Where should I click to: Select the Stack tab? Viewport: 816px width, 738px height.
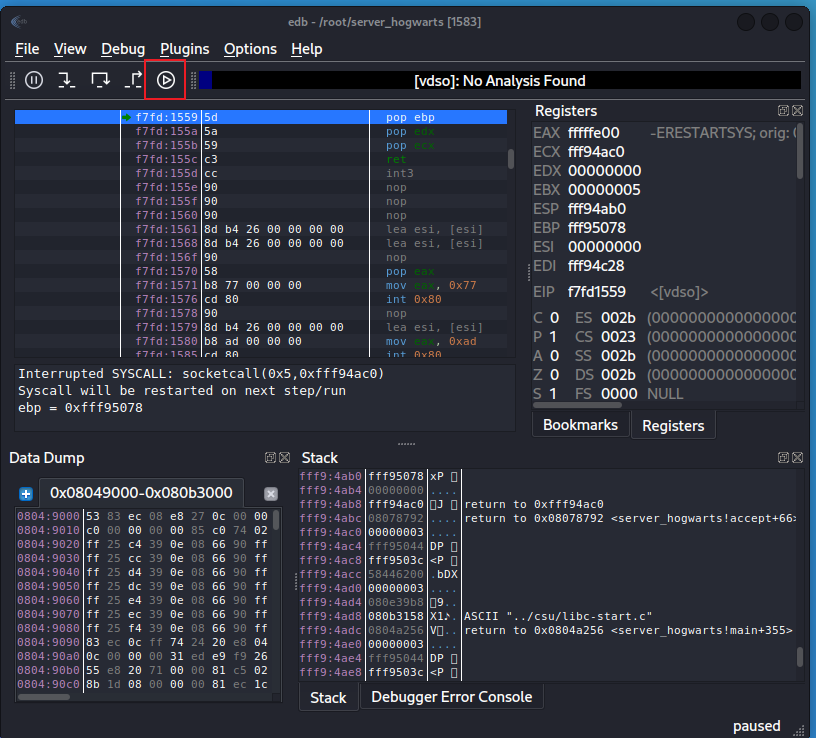click(x=328, y=697)
